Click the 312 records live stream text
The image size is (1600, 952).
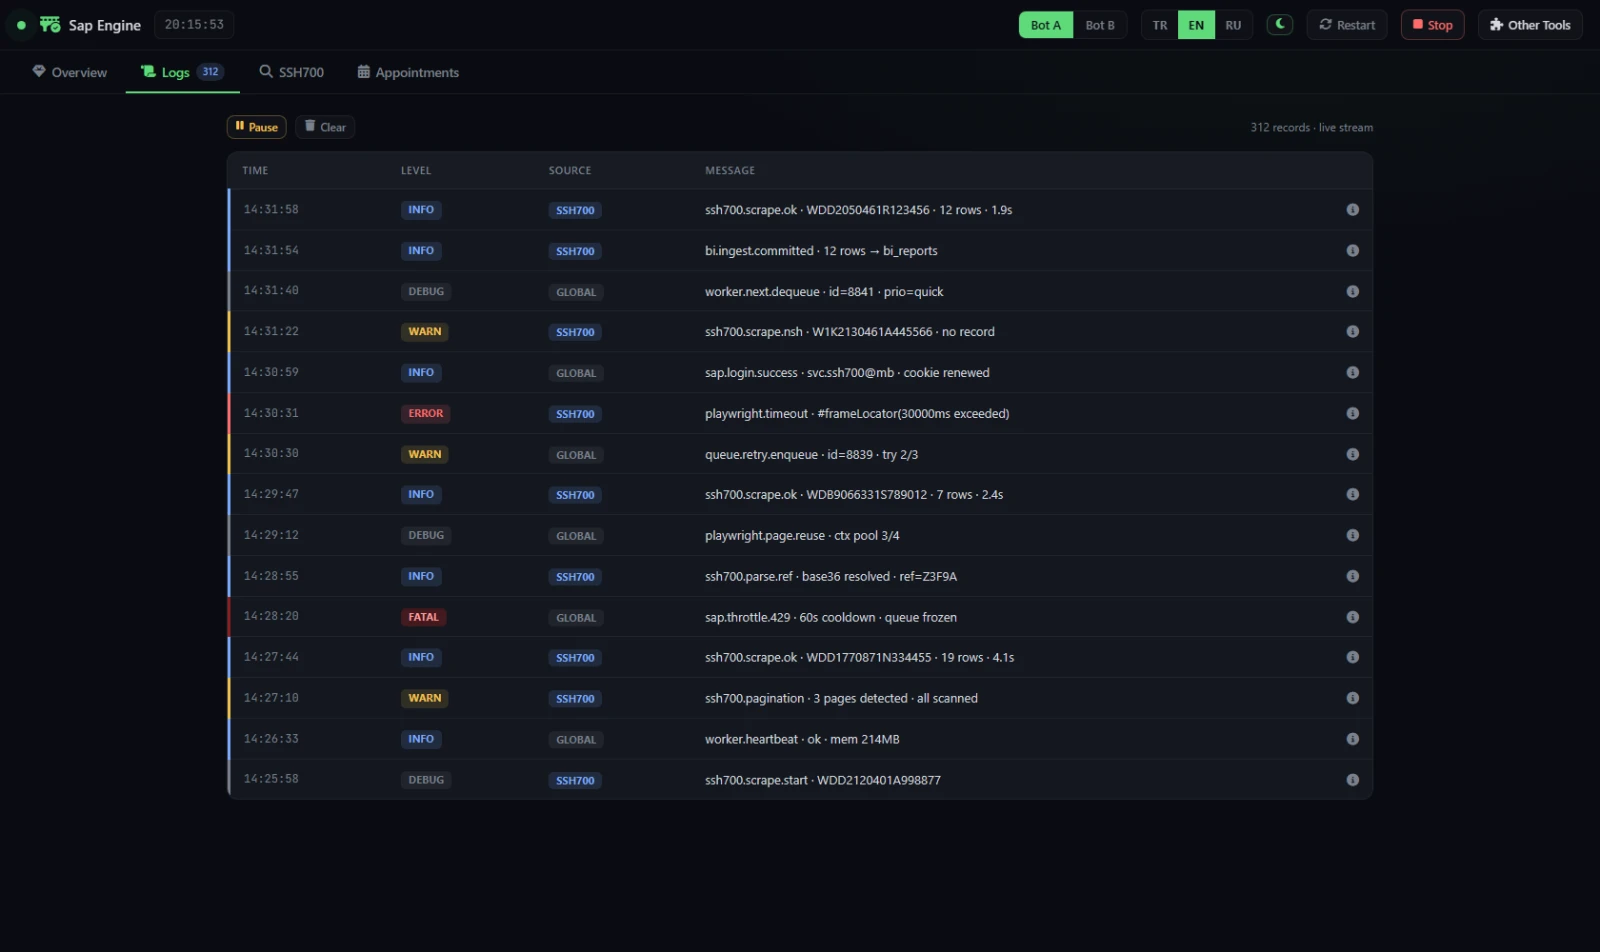1311,128
